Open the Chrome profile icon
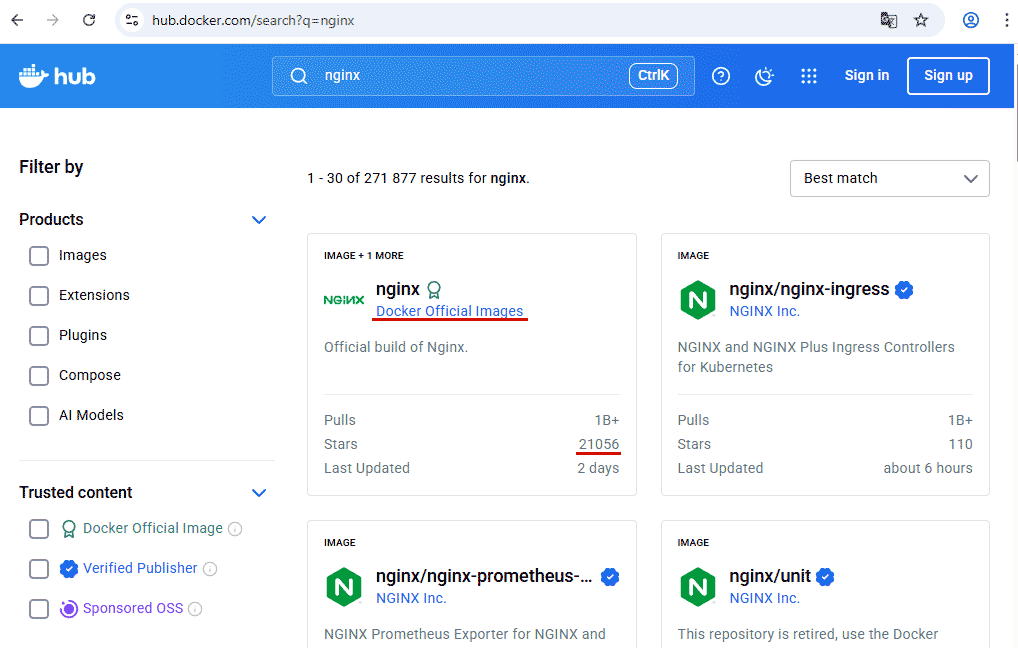Screen dimensions: 1018x648 (x=970, y=20)
